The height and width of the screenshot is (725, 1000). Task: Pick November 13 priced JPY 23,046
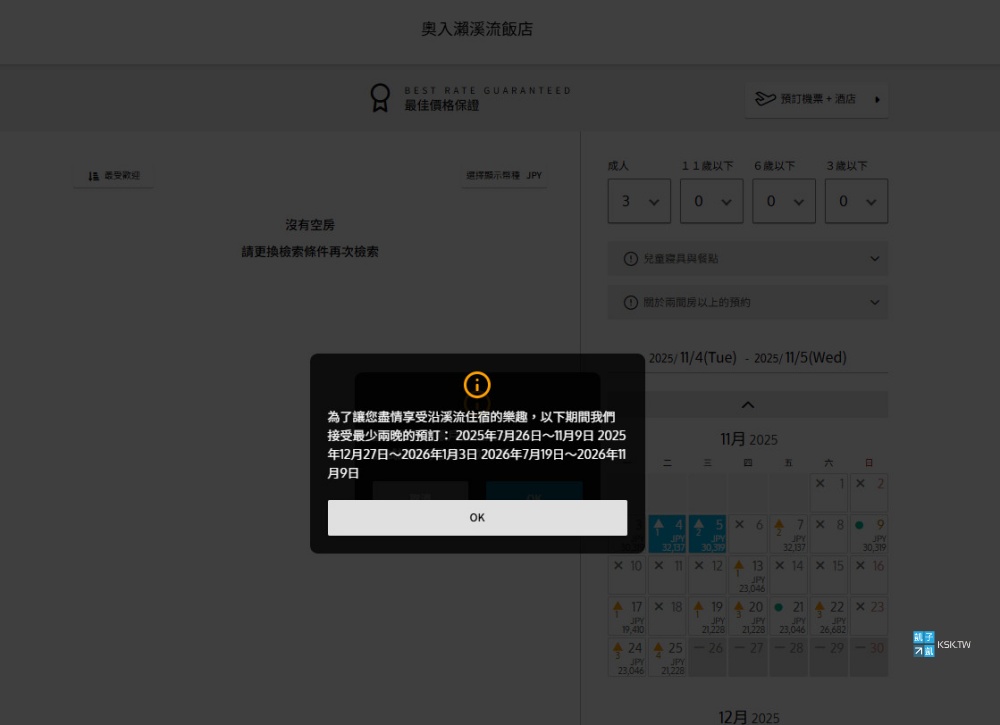pos(747,575)
